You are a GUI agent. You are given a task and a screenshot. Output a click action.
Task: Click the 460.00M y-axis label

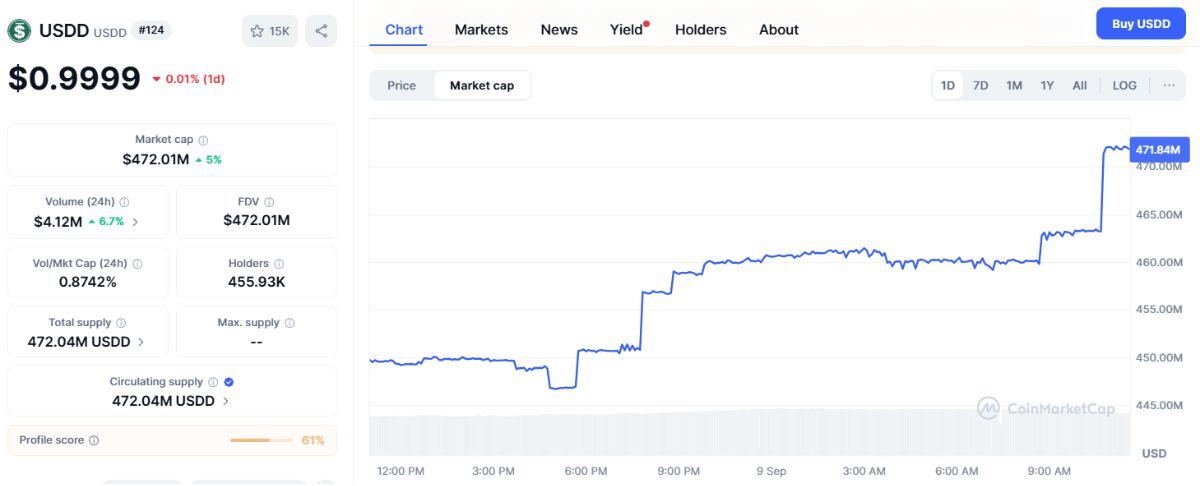point(1157,262)
